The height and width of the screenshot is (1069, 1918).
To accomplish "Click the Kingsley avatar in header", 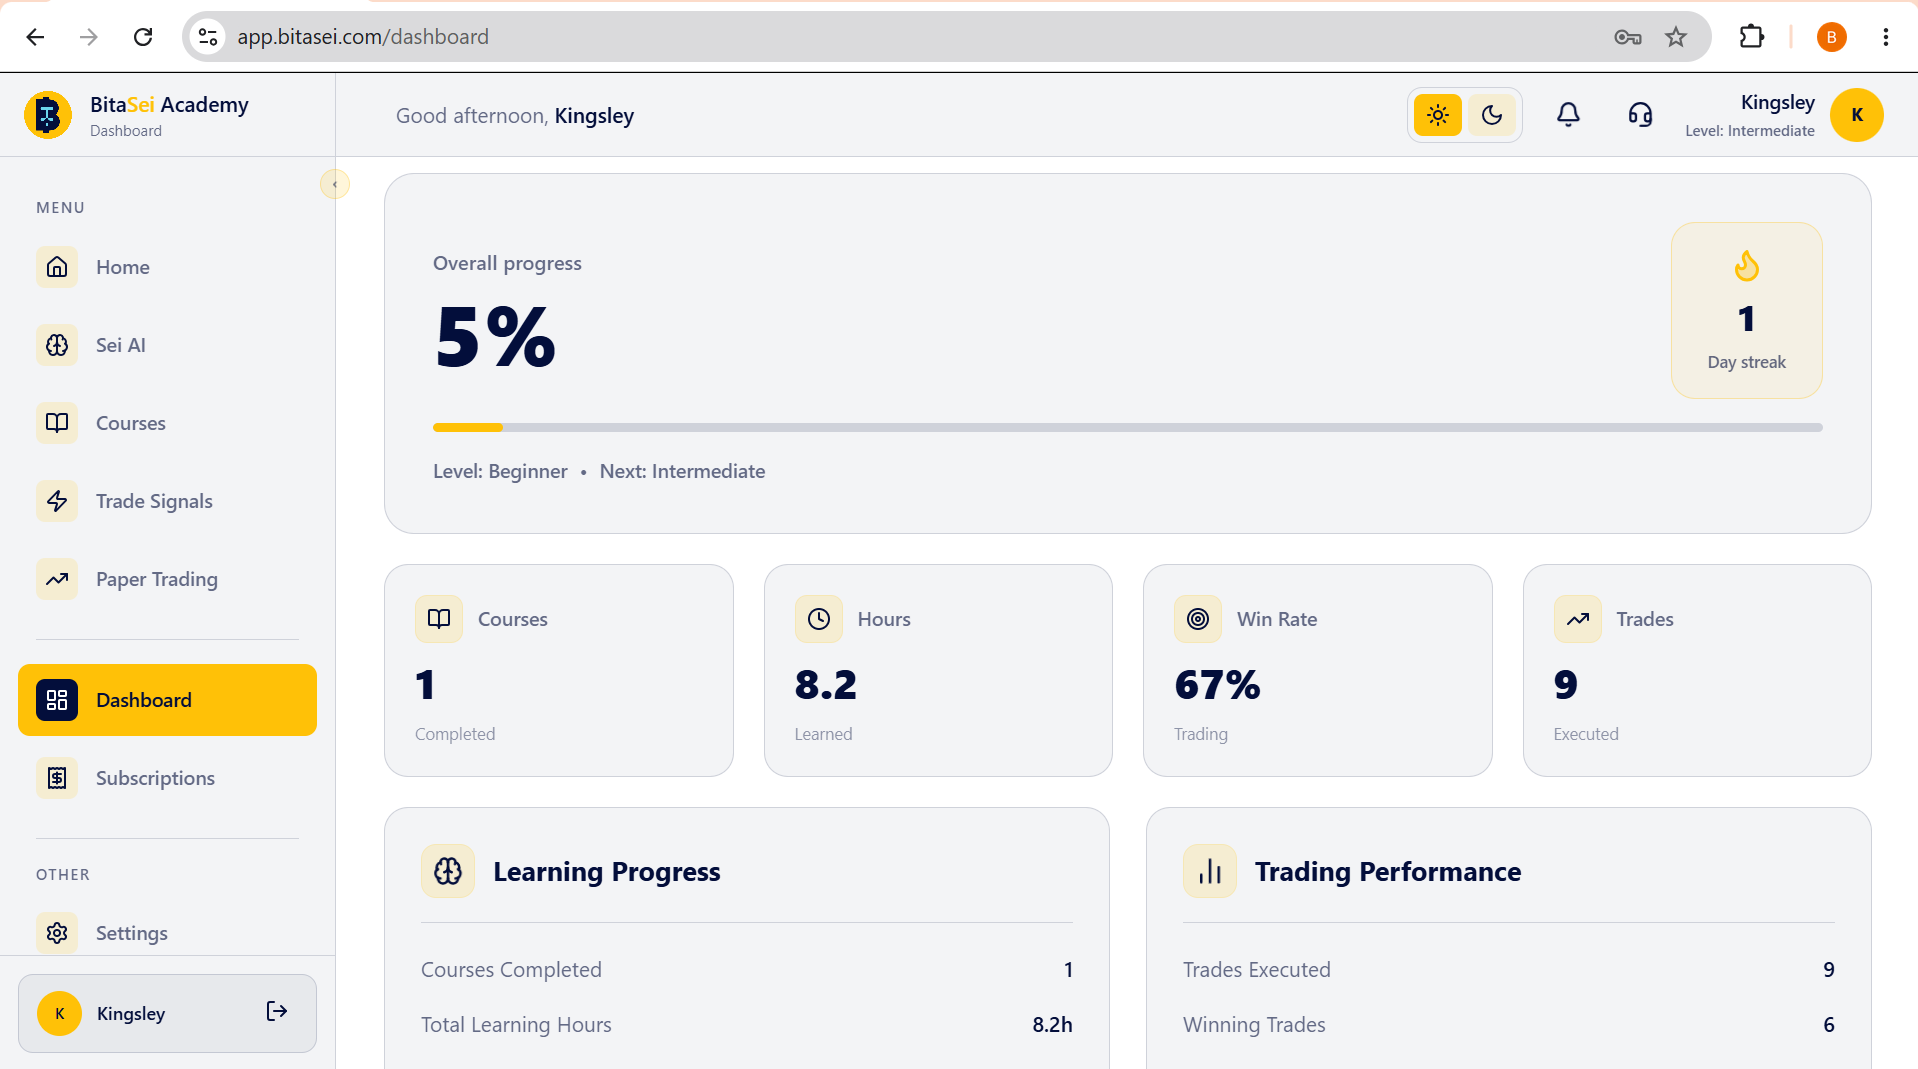I will pos(1857,115).
